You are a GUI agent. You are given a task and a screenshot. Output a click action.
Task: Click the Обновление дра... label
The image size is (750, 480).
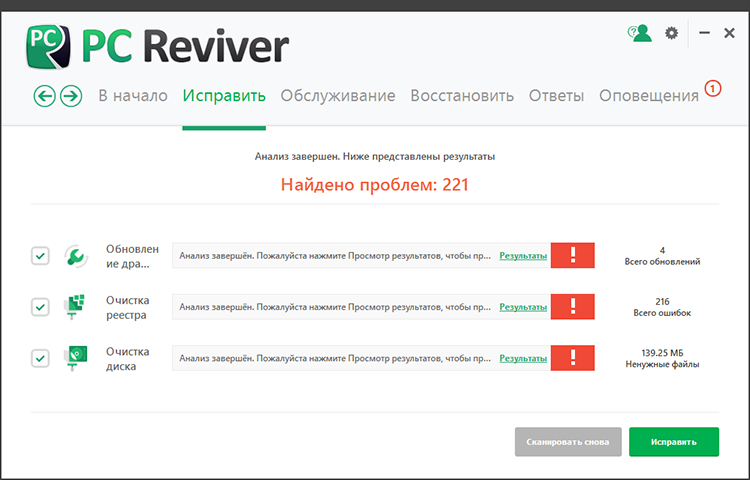click(x=132, y=256)
